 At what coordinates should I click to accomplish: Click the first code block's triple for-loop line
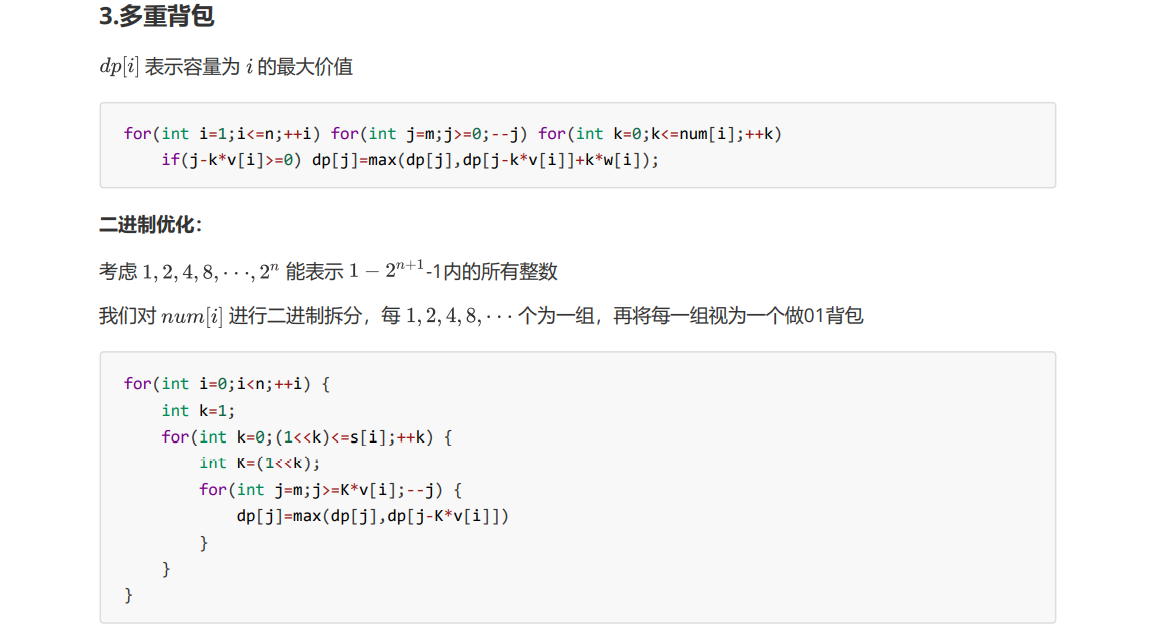click(x=452, y=134)
